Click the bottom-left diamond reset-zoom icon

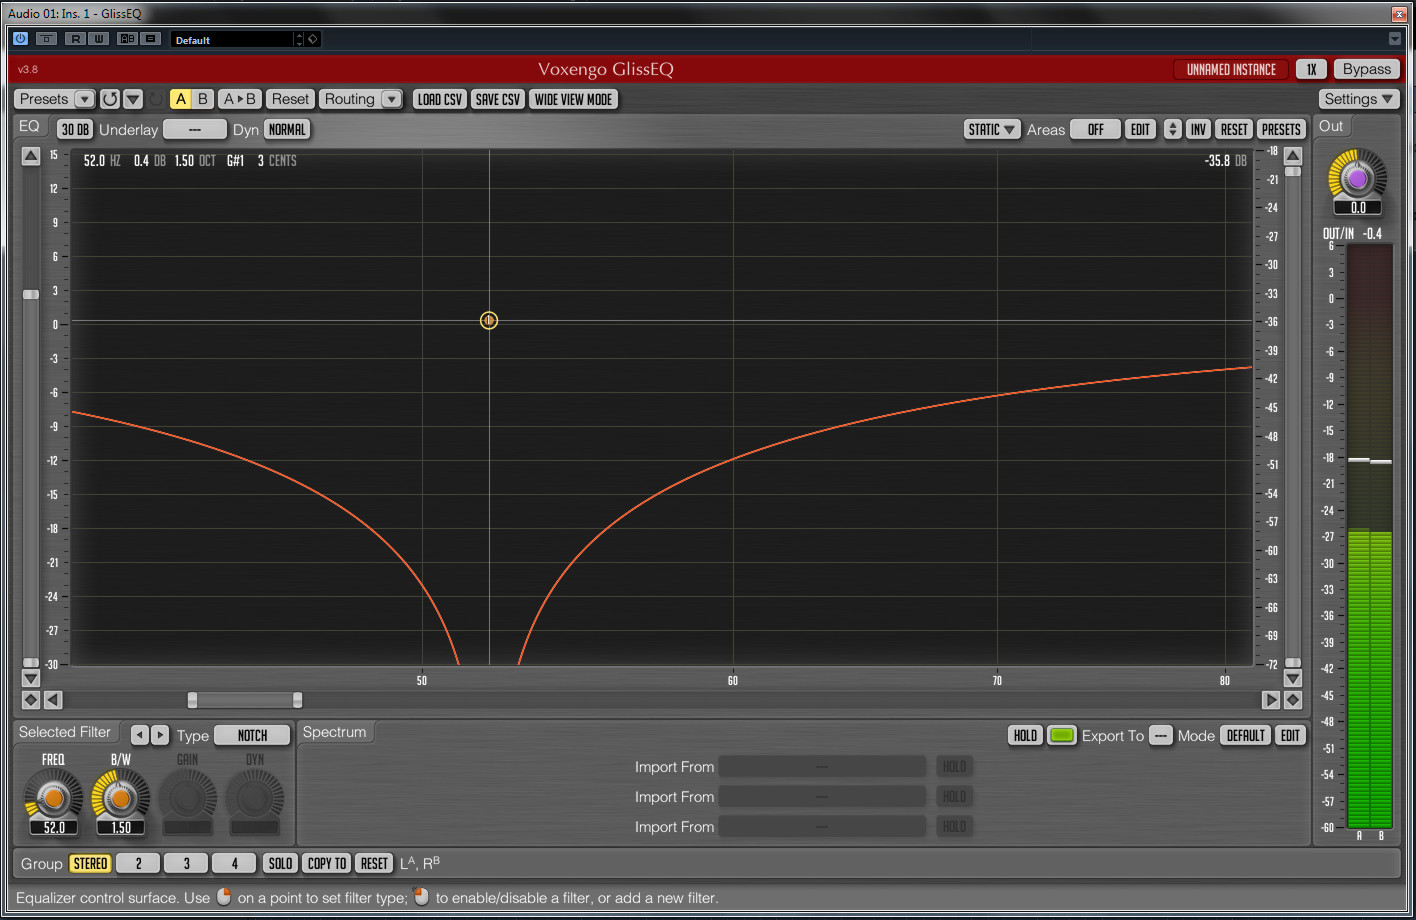point(31,700)
